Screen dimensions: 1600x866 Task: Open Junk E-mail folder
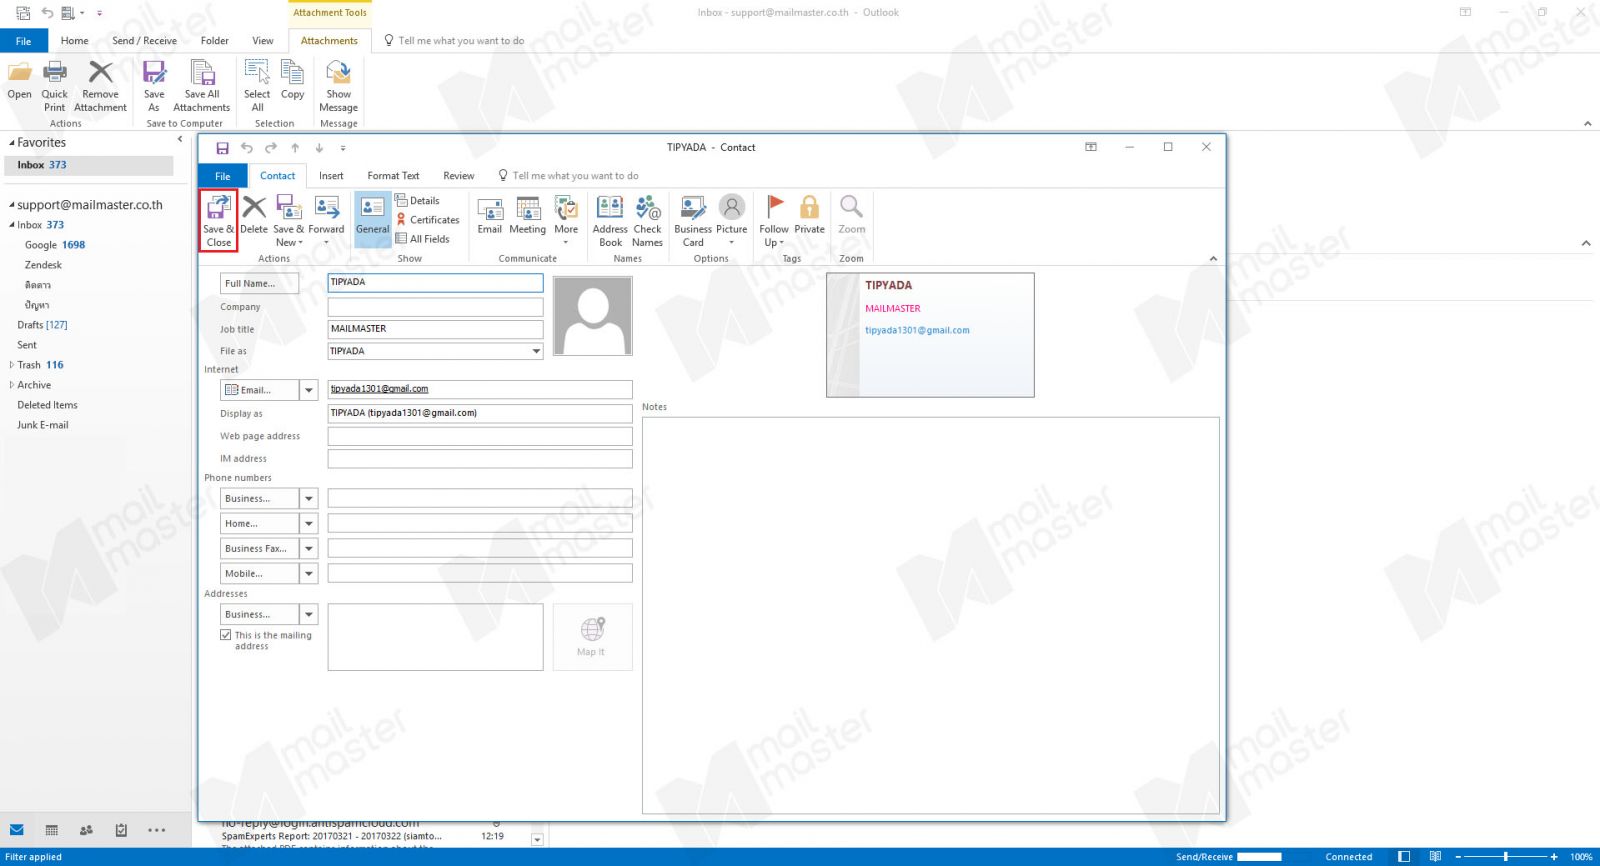[x=43, y=425]
